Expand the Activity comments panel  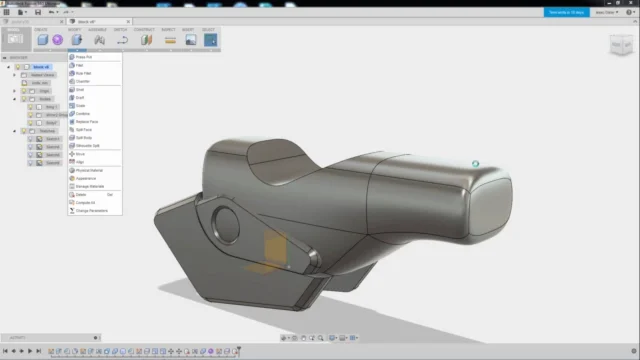[96, 338]
